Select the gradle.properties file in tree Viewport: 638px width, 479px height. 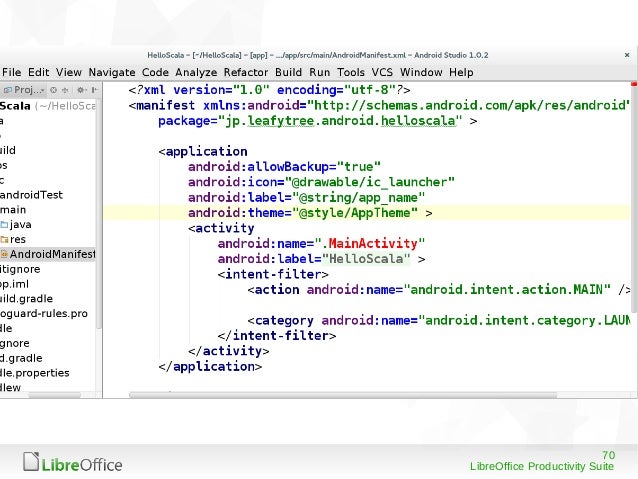coord(35,373)
